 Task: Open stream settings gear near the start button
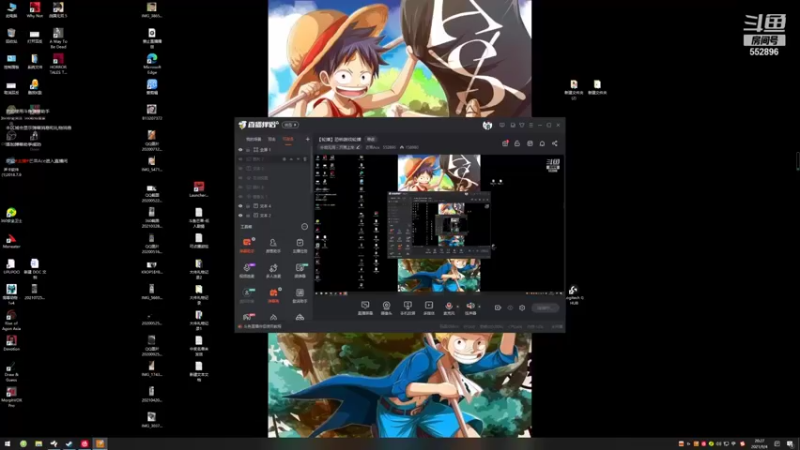click(x=522, y=308)
